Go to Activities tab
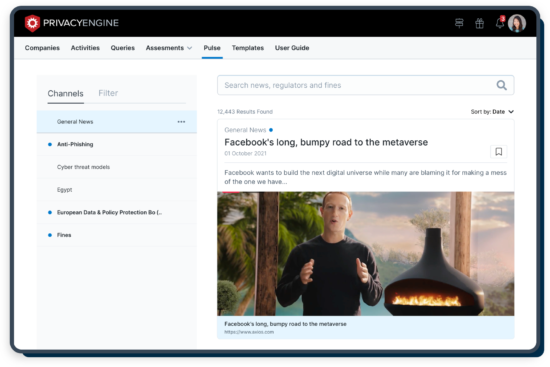The image size is (550, 367). pos(85,48)
